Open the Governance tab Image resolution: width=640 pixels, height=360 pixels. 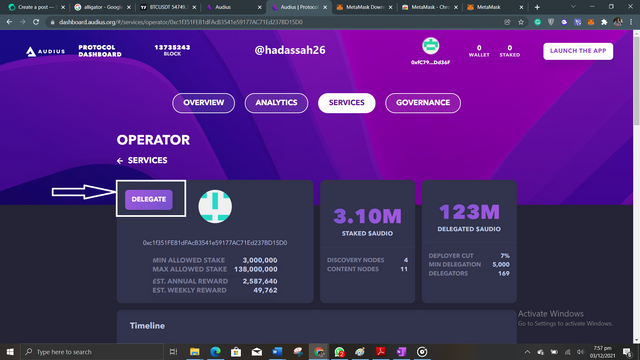coord(423,103)
